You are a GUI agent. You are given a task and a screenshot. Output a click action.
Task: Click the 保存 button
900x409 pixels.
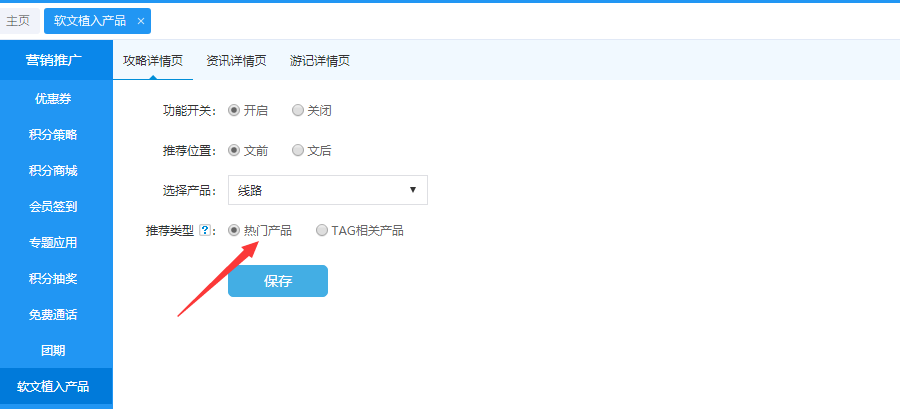(x=277, y=281)
